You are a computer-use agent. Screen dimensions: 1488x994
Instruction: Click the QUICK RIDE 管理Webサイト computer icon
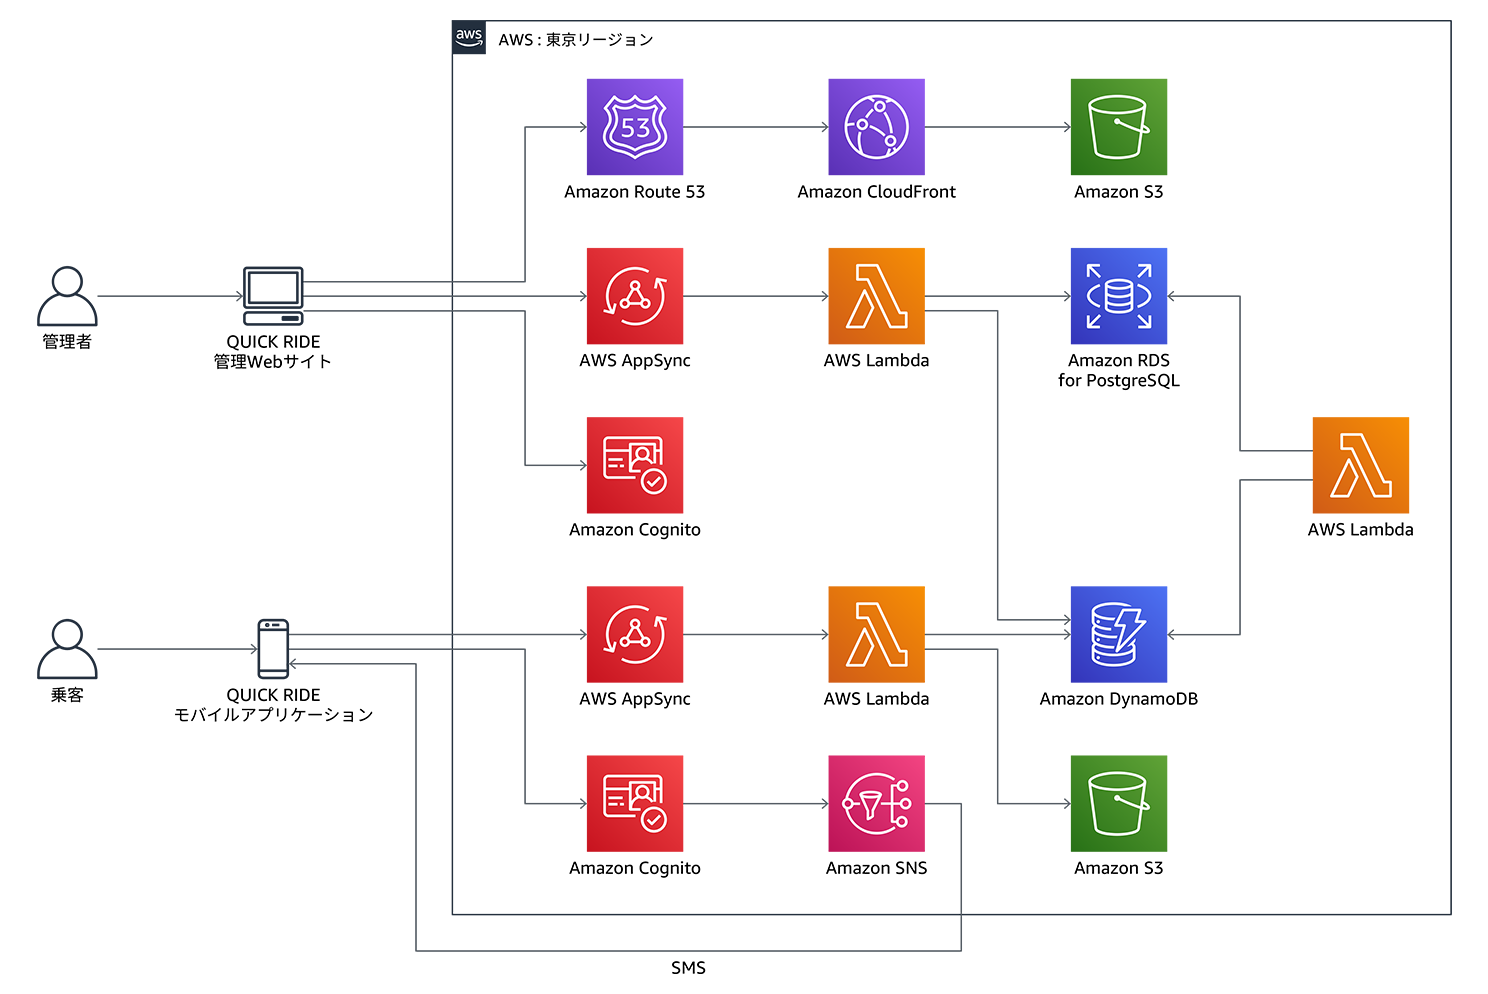(273, 295)
